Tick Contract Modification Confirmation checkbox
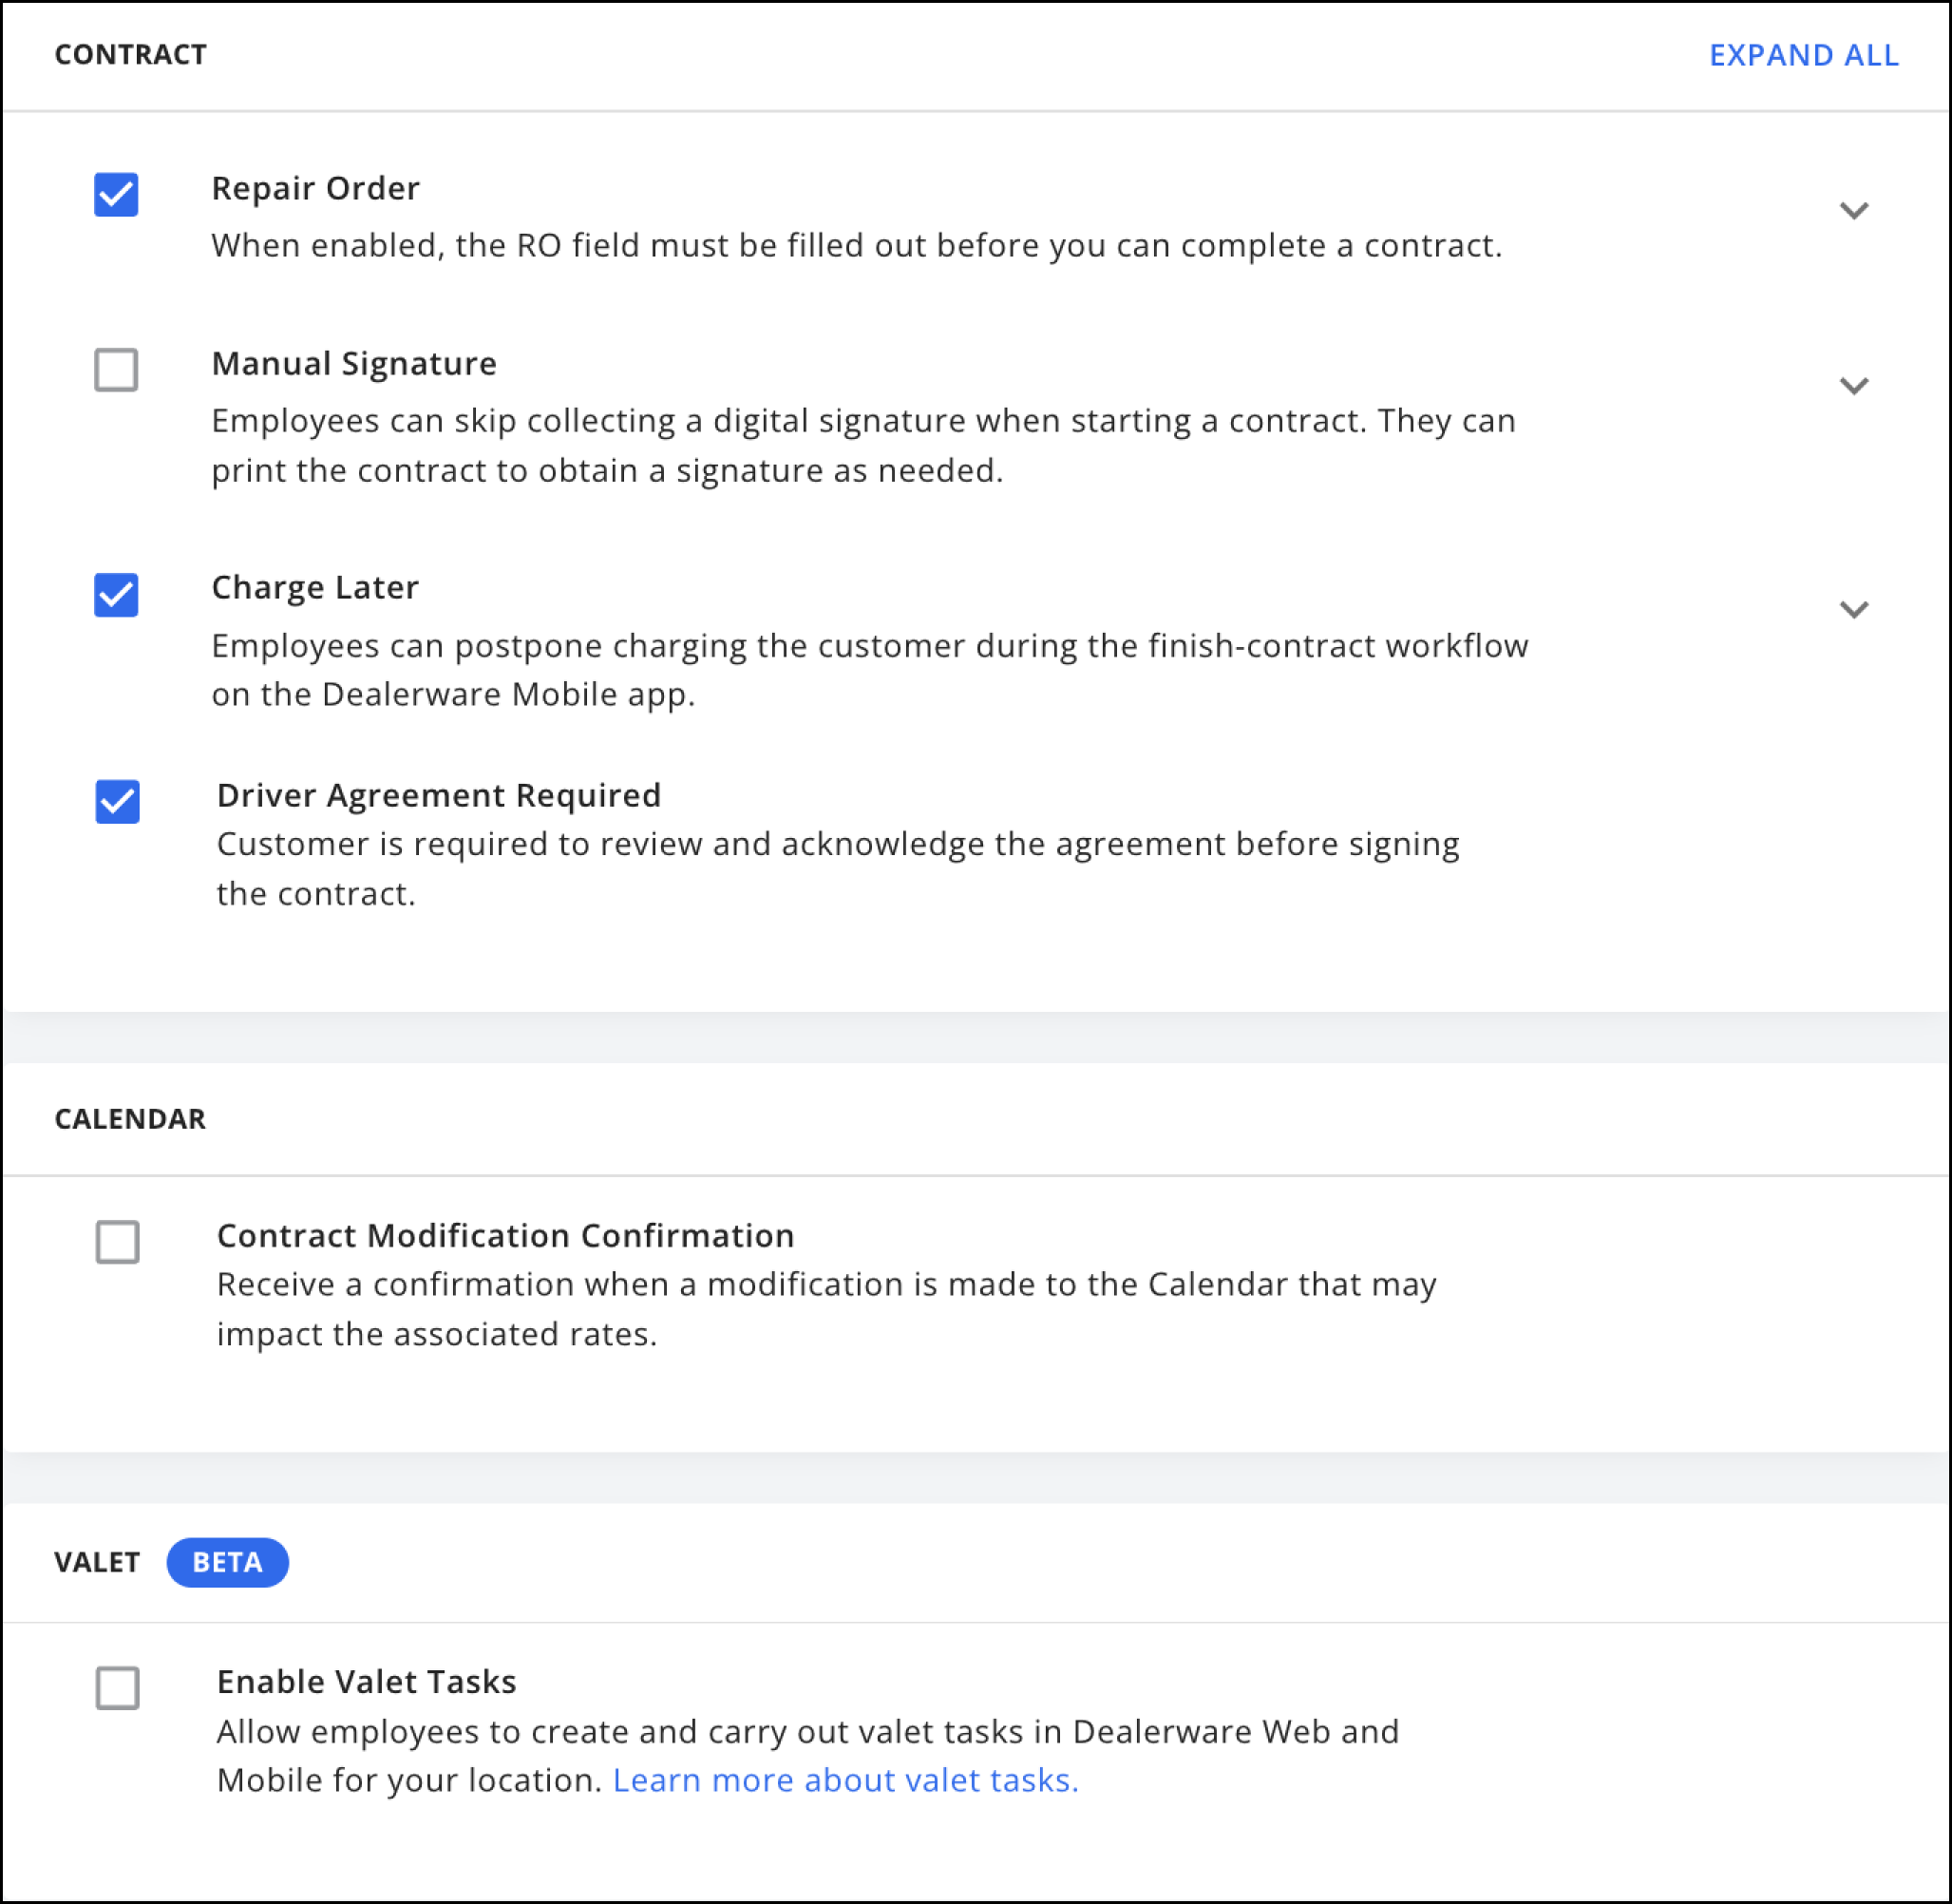The height and width of the screenshot is (1904, 1952). click(117, 1242)
